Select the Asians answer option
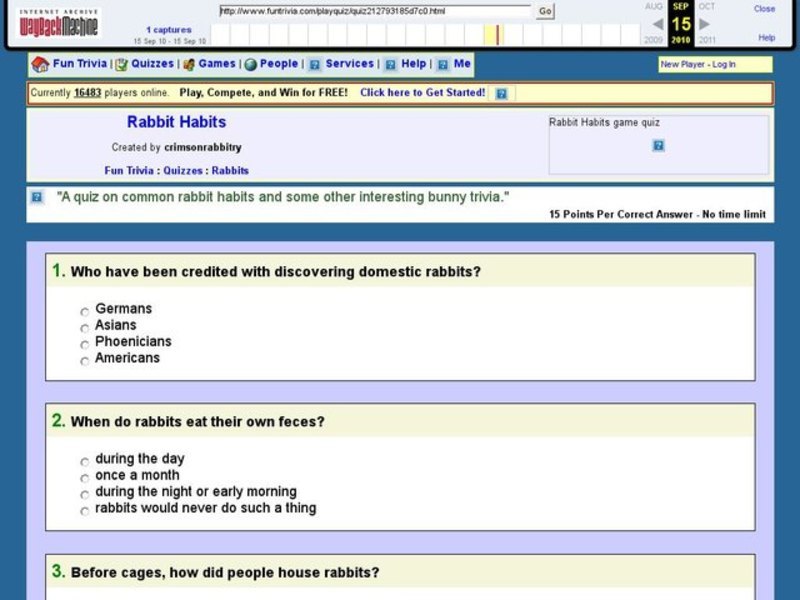 (x=85, y=328)
